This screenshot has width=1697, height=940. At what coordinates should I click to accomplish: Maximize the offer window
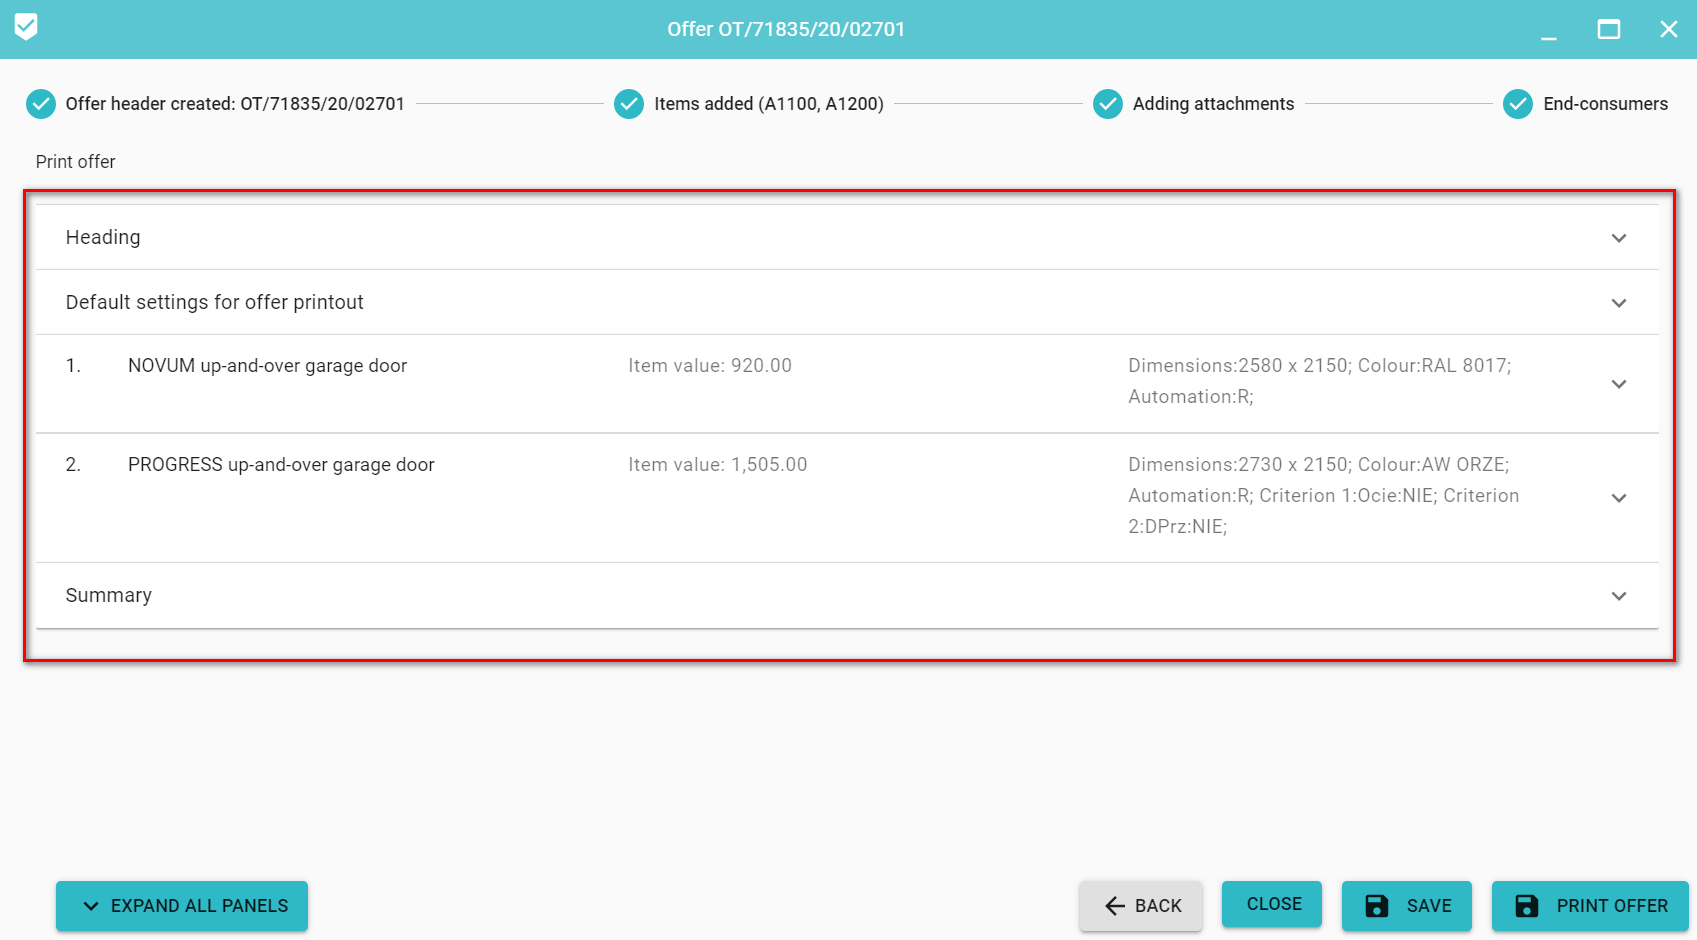pos(1608,29)
